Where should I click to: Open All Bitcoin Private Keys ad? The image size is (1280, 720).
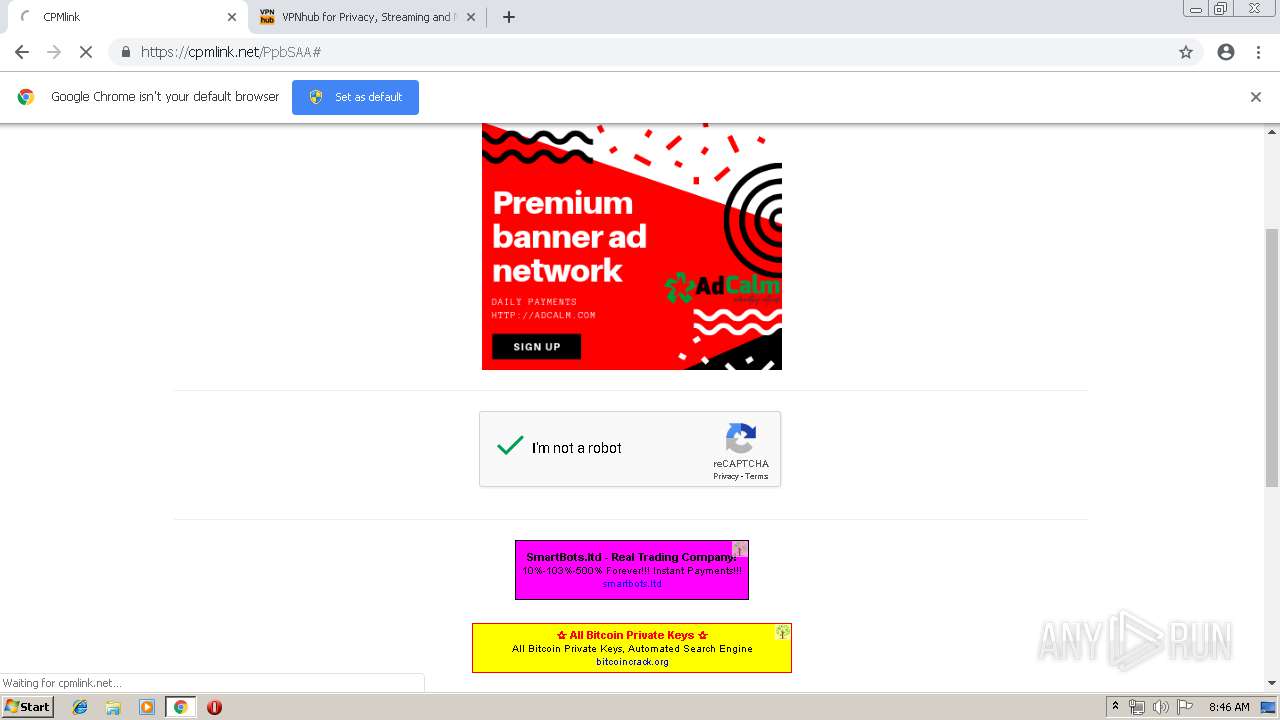point(631,648)
